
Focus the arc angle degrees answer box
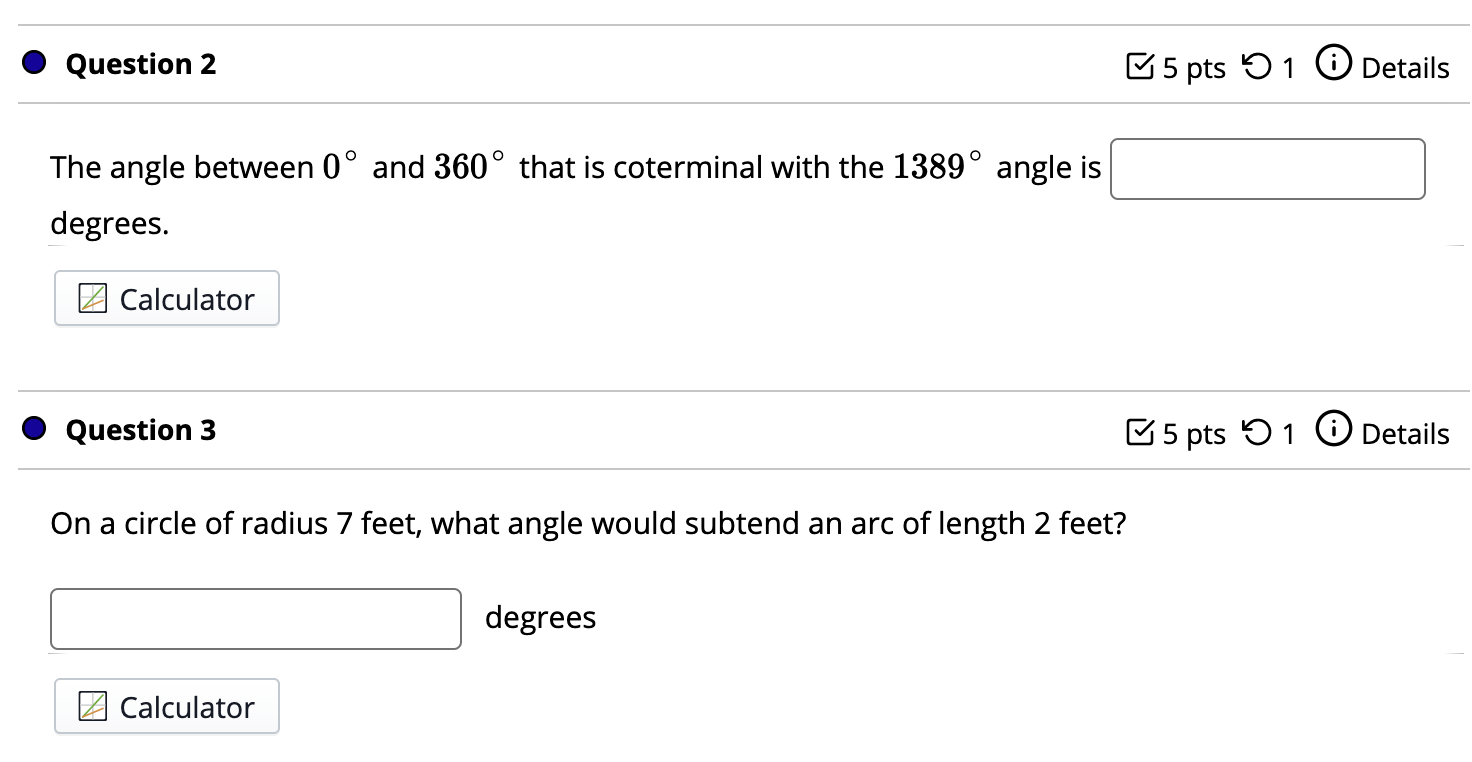click(x=256, y=619)
